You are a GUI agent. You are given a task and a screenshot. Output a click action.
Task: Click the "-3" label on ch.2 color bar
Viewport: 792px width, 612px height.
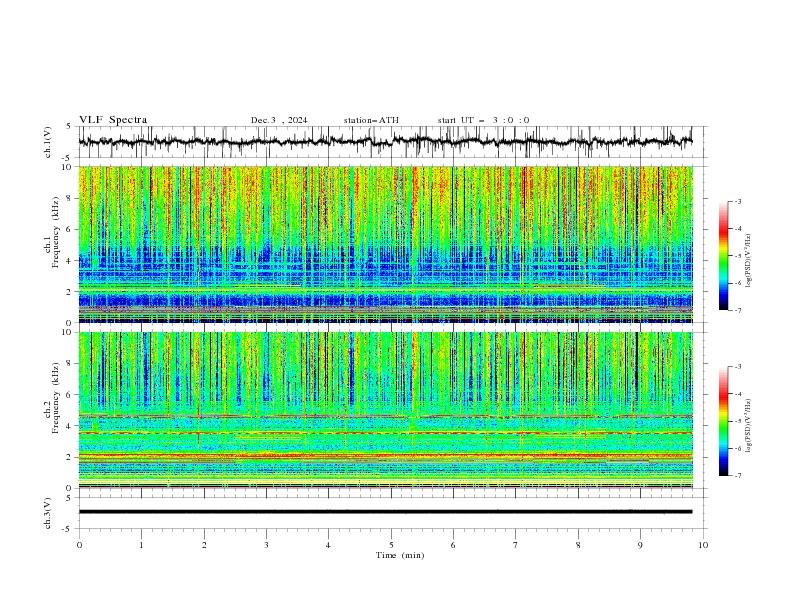click(737, 367)
